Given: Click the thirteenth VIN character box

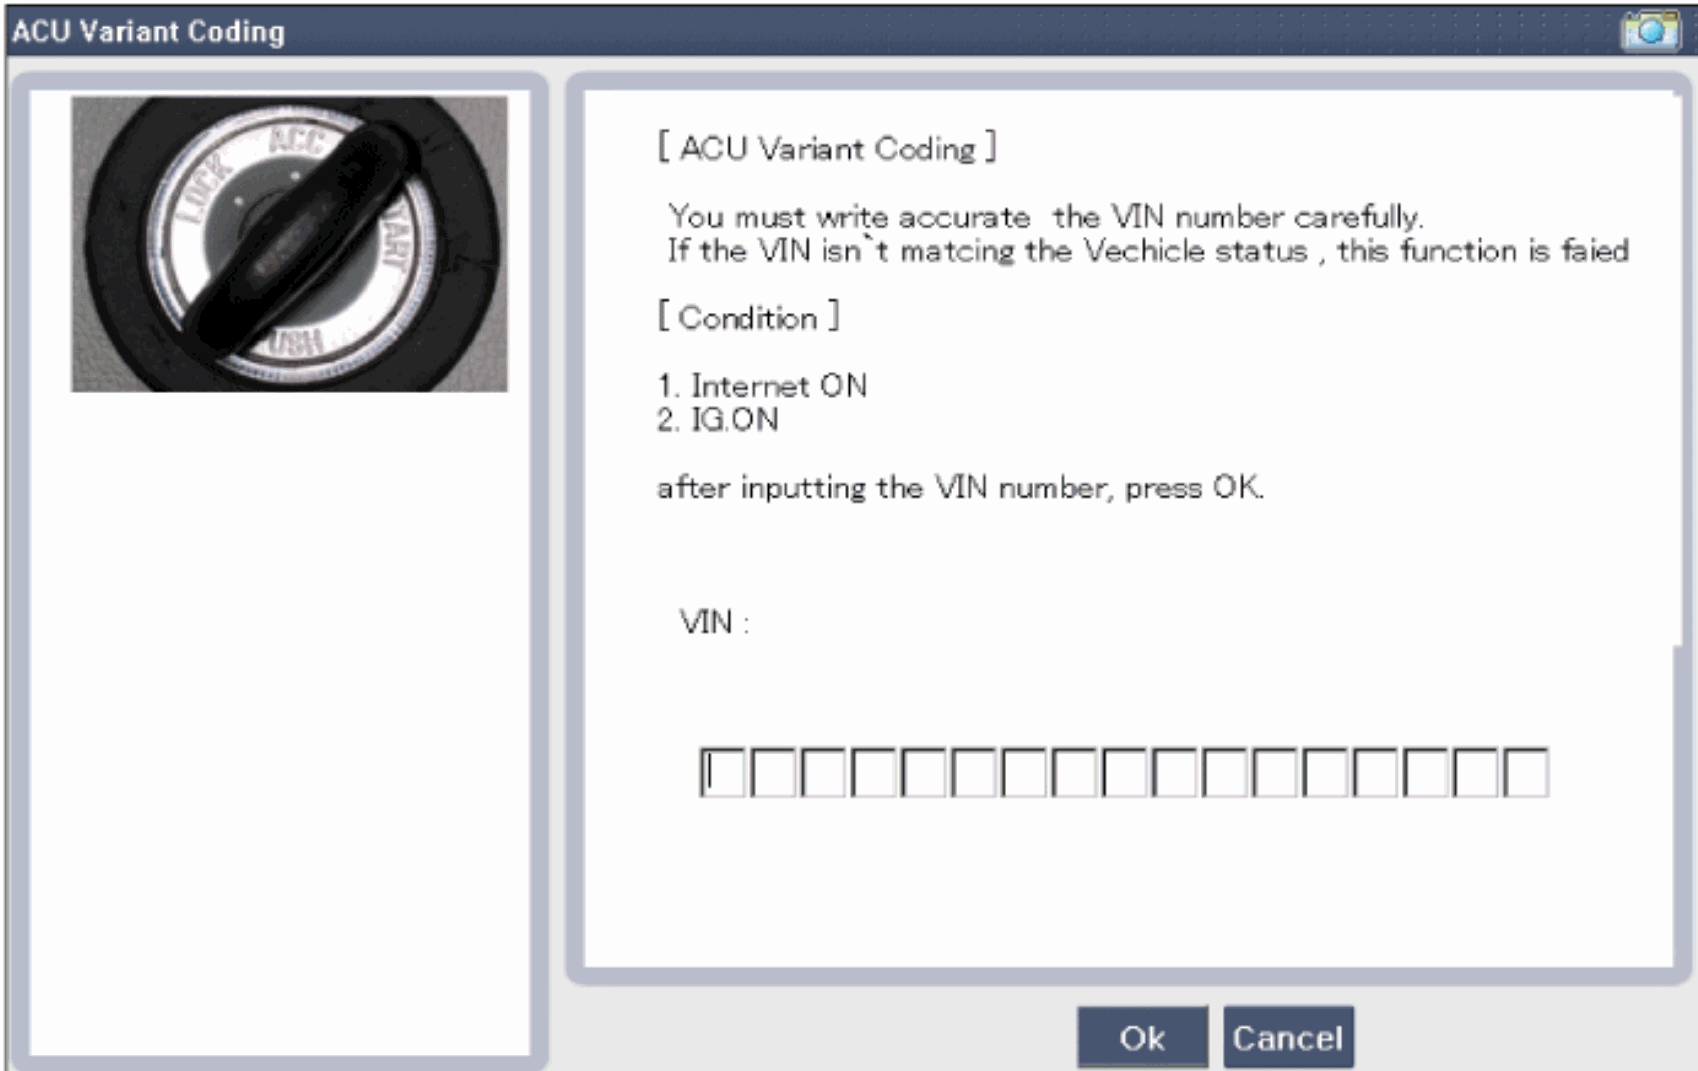Looking at the screenshot, I should tap(1325, 772).
